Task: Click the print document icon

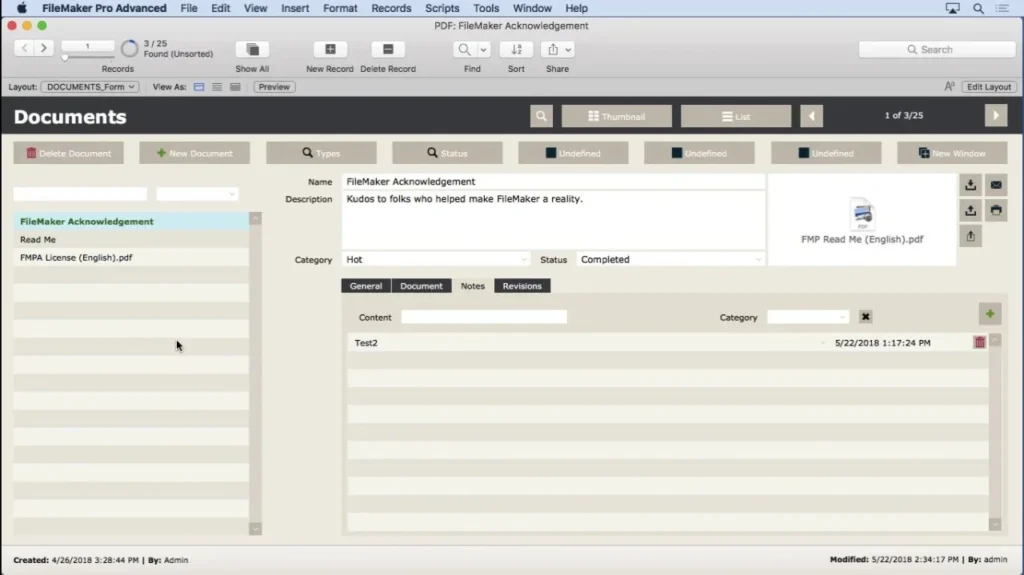Action: pos(996,210)
